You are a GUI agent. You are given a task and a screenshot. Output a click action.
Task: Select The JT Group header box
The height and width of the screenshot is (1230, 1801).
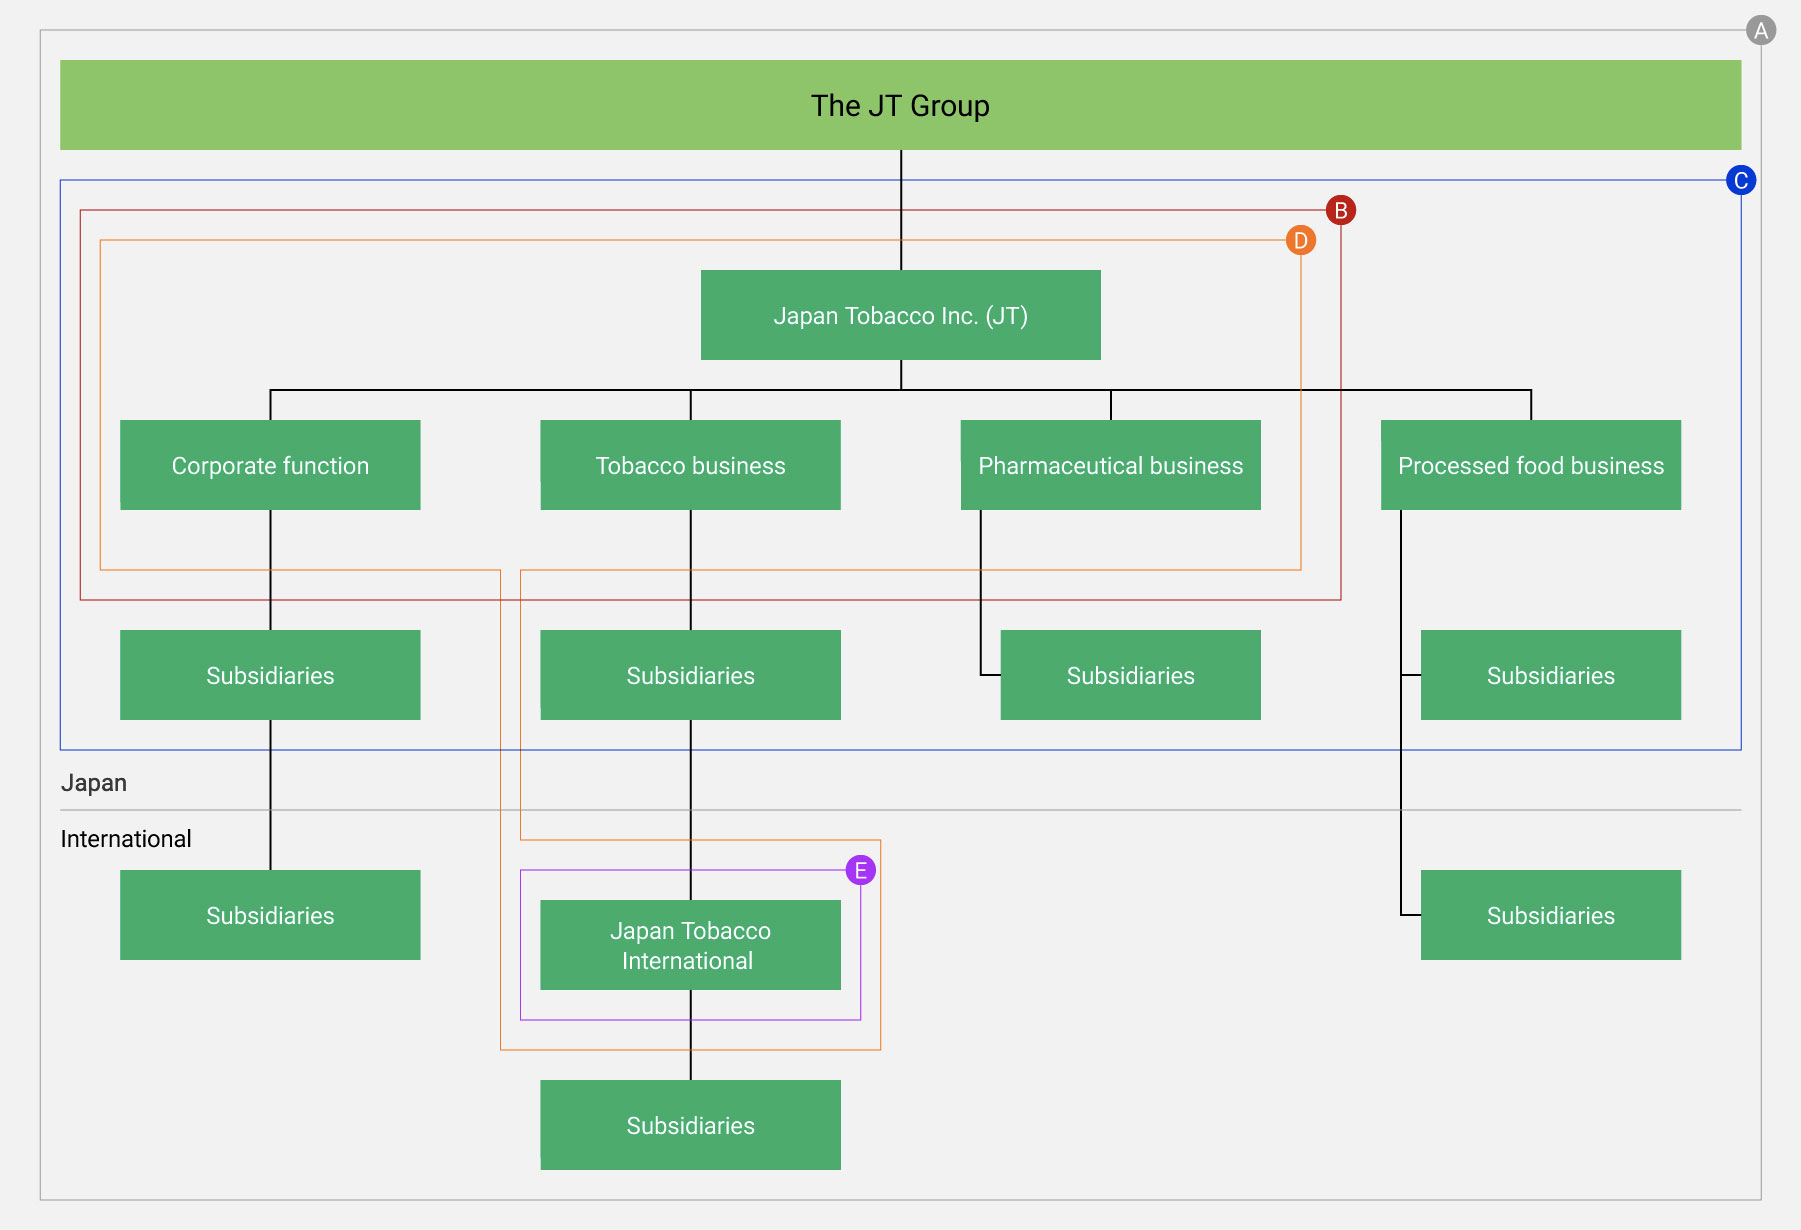point(900,105)
